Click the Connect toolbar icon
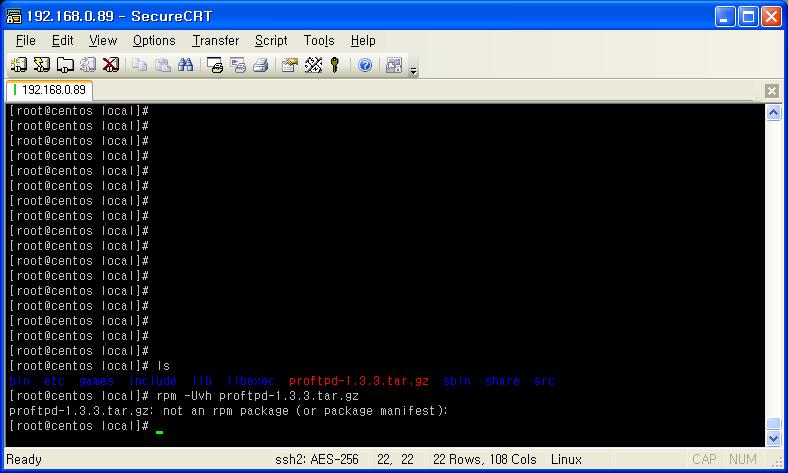 coord(19,65)
